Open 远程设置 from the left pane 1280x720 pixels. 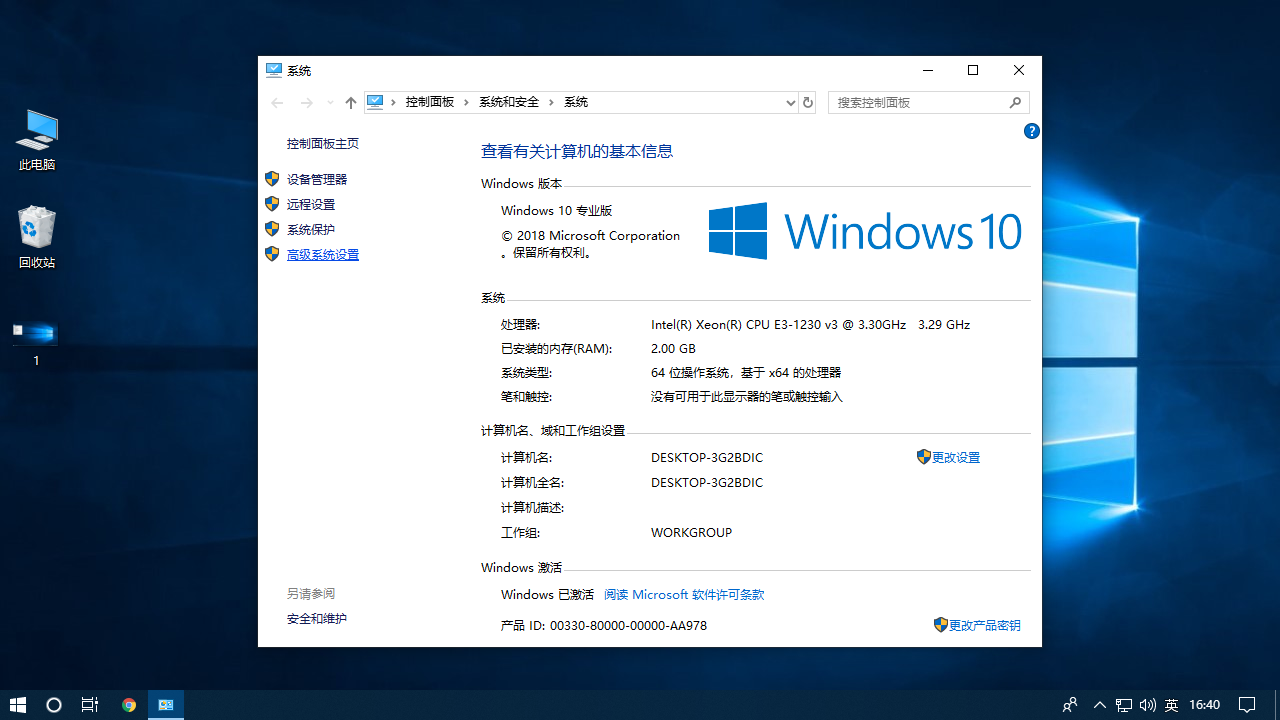click(x=311, y=205)
